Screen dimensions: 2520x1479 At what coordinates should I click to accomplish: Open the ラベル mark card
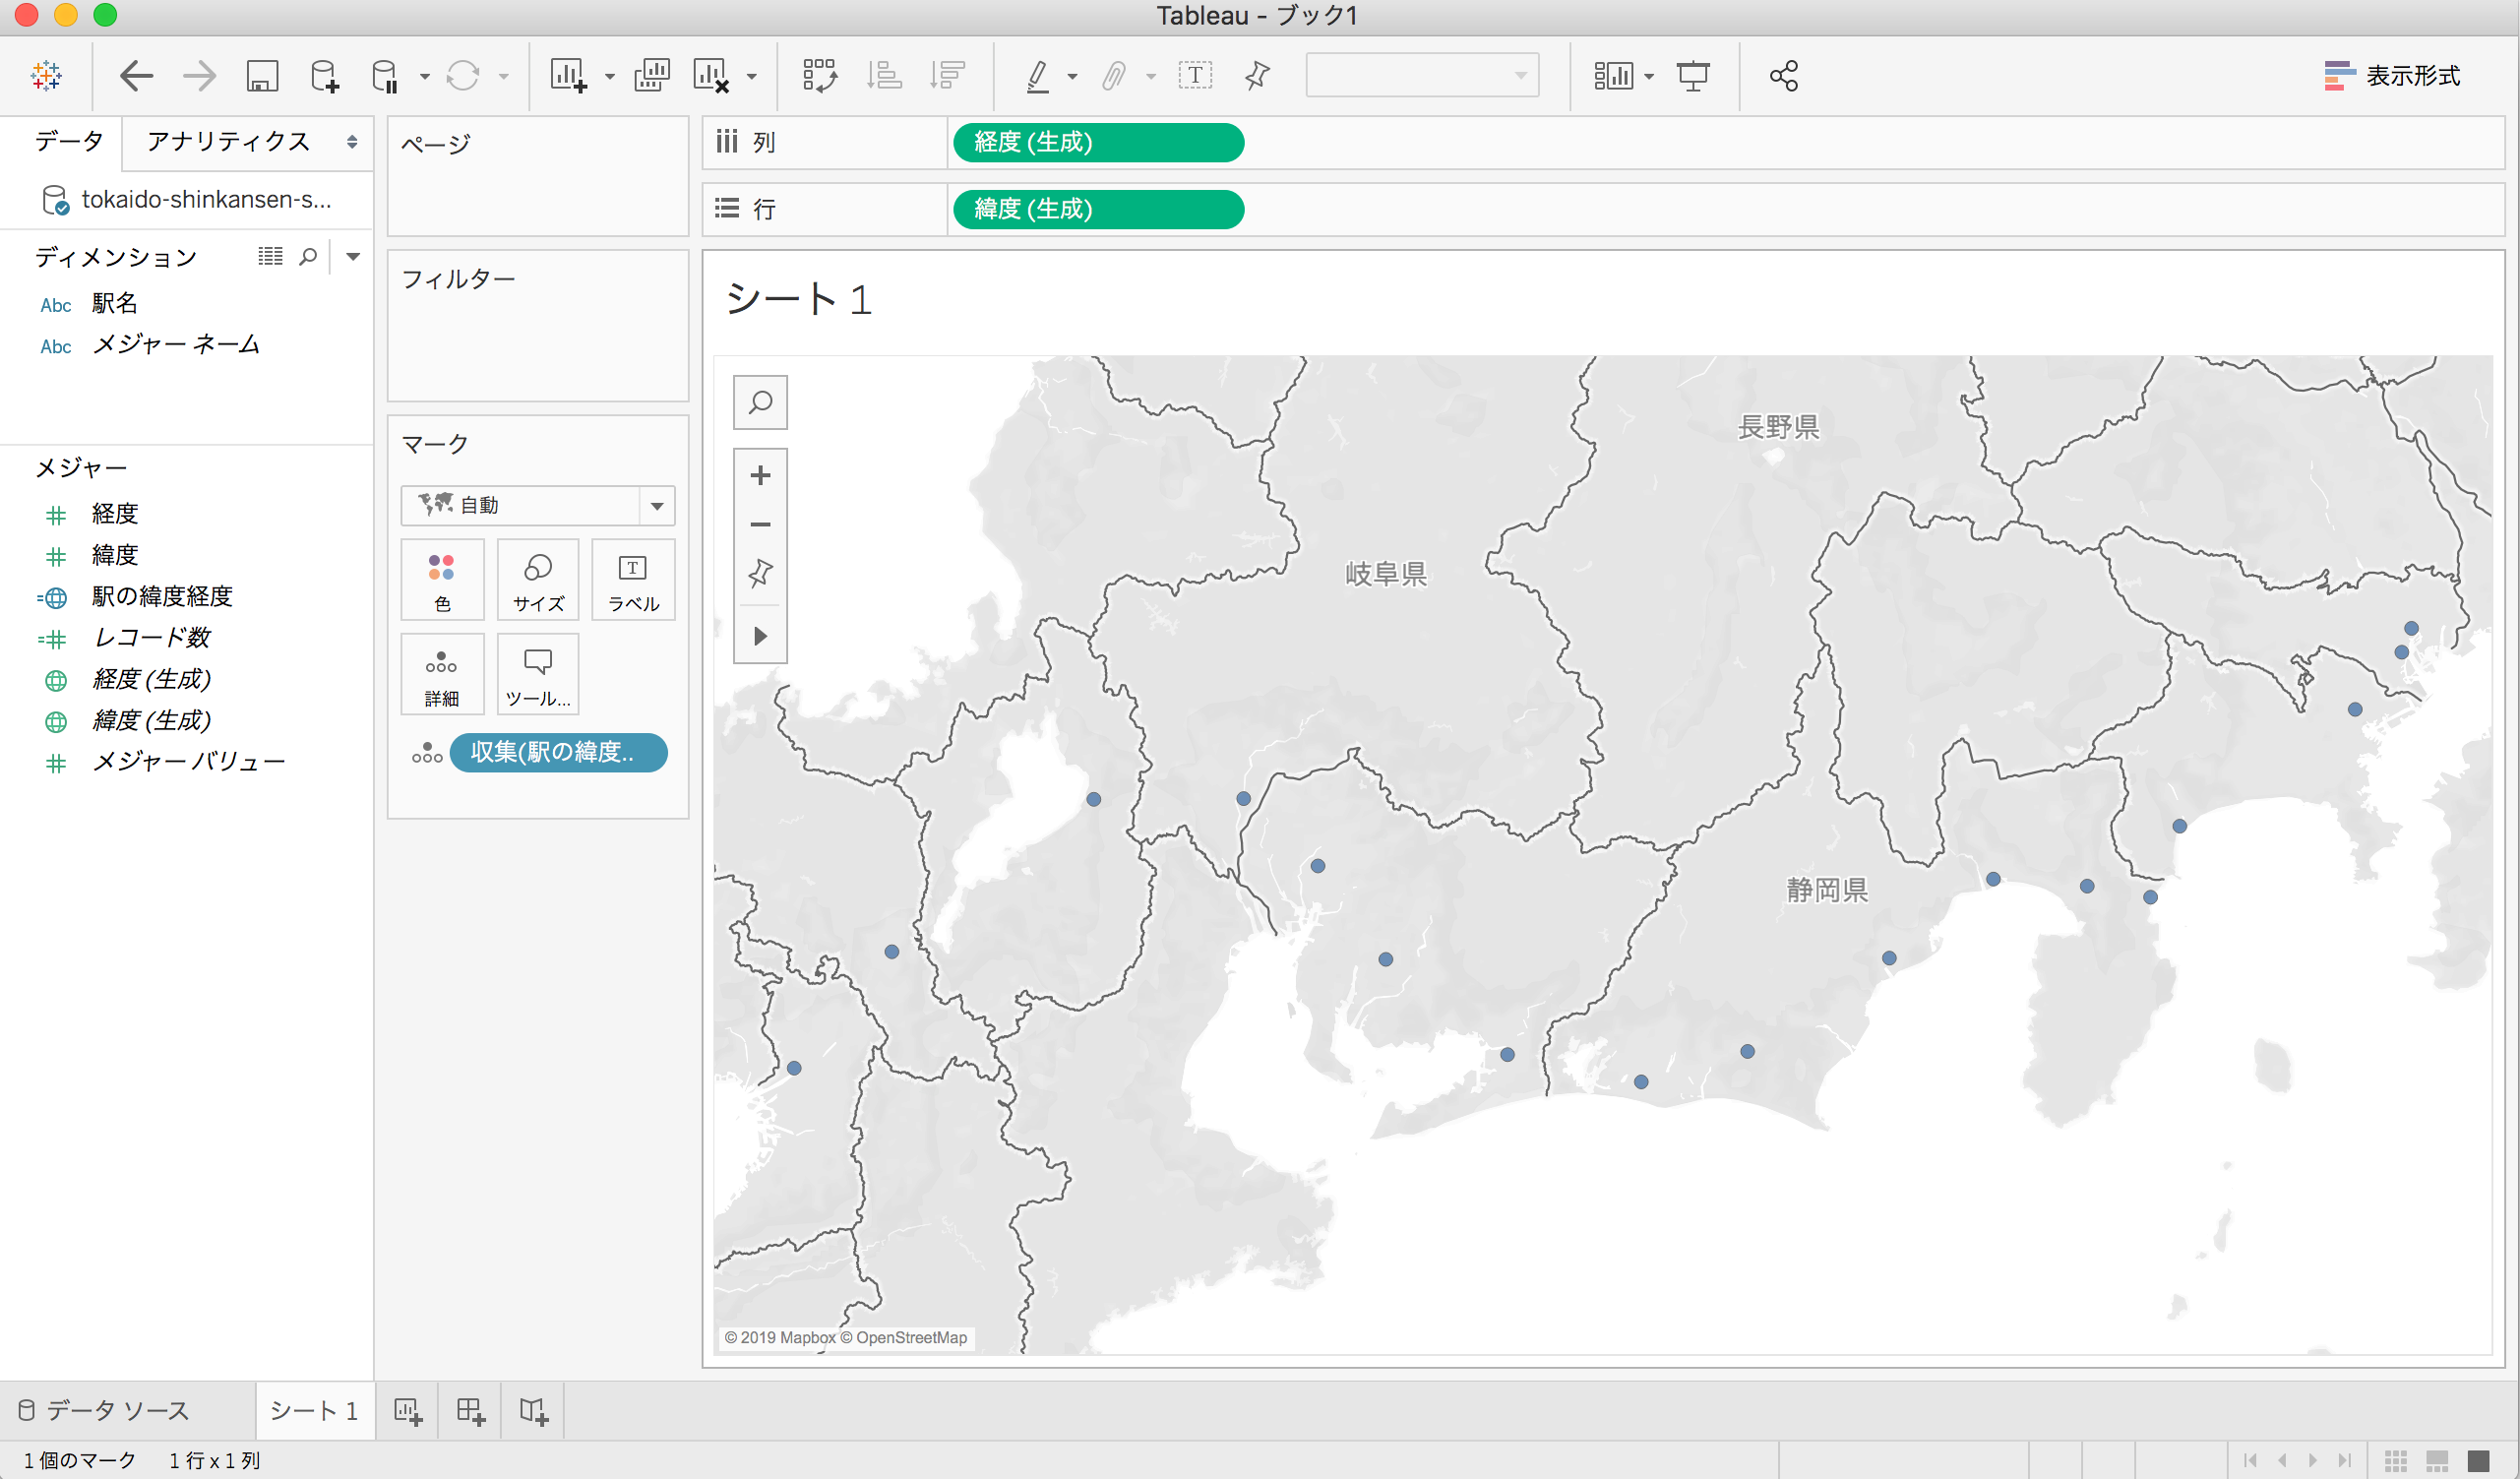(633, 580)
